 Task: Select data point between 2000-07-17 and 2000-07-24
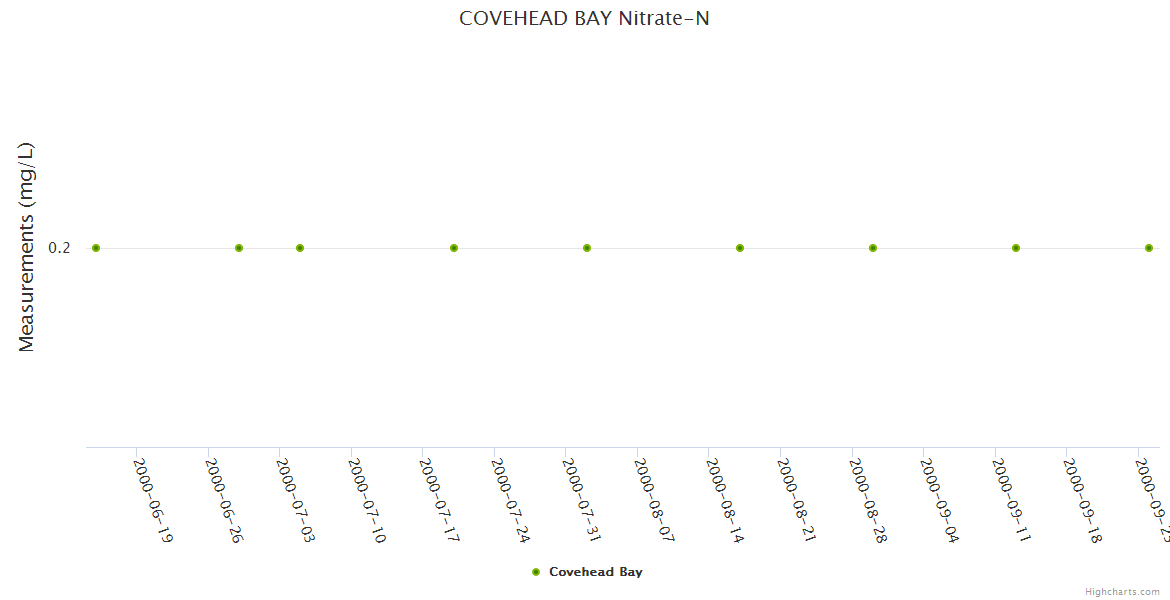(x=454, y=248)
